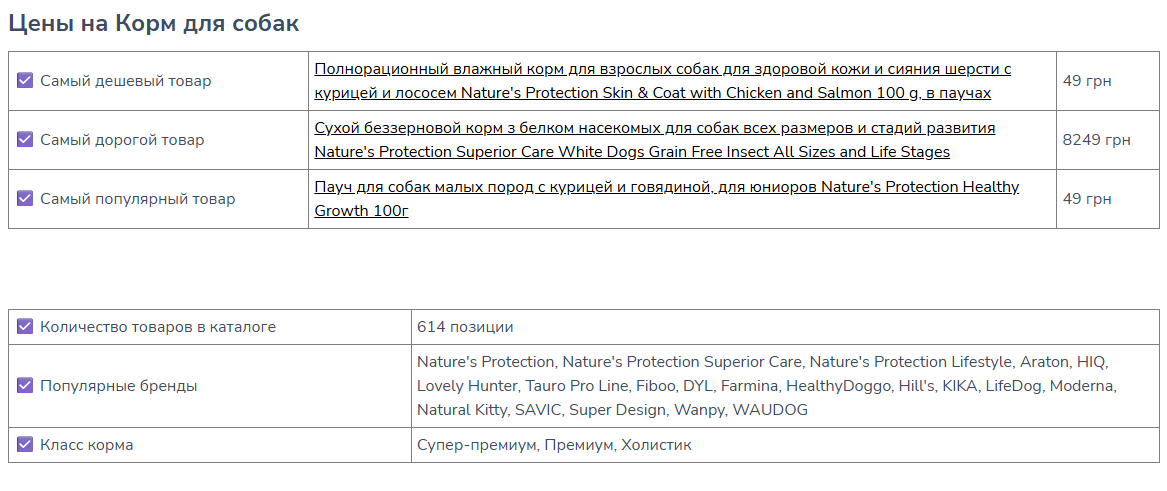Screen dimensions: 1167x491
Task: Click the checkmark icon beside Самый популярный товар
Action: [x=25, y=199]
